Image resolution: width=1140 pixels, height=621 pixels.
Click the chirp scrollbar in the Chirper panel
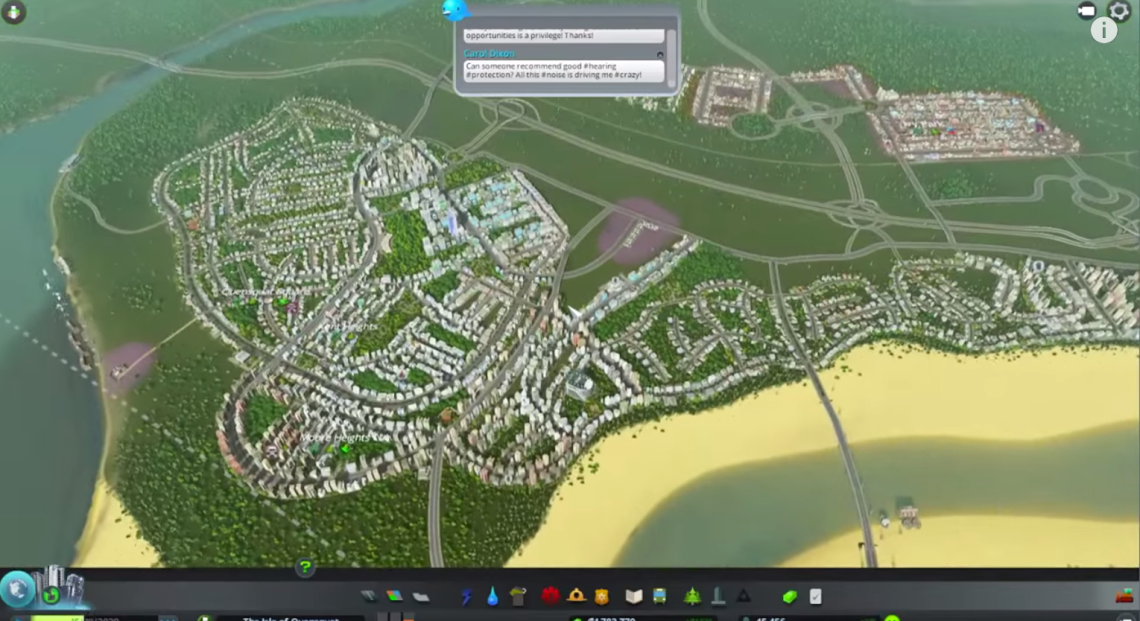(x=671, y=57)
